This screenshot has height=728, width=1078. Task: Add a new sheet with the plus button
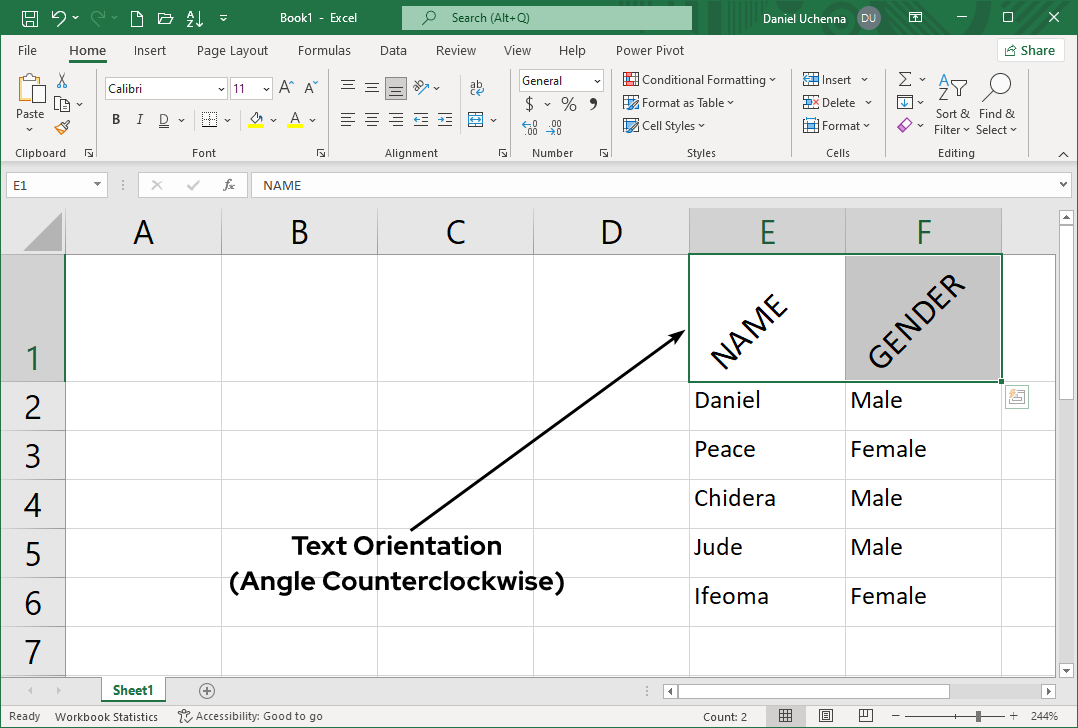tap(206, 690)
